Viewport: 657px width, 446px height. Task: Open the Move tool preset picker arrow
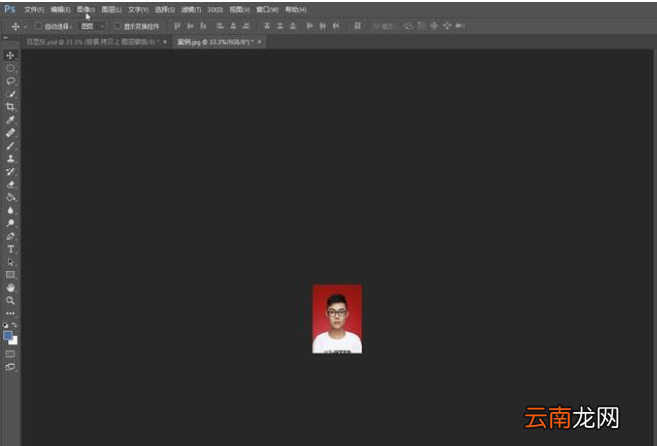point(25,26)
